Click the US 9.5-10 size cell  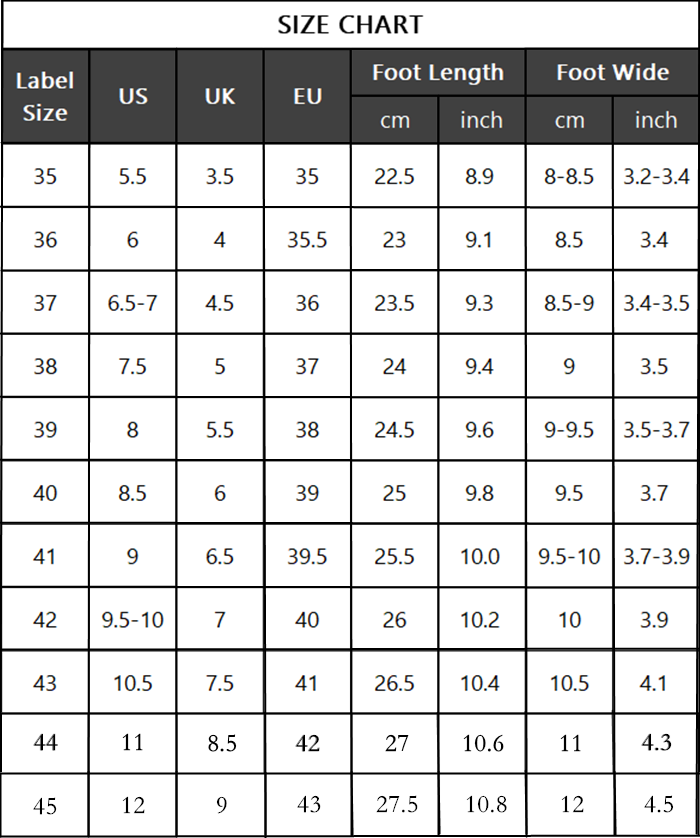tap(133, 620)
